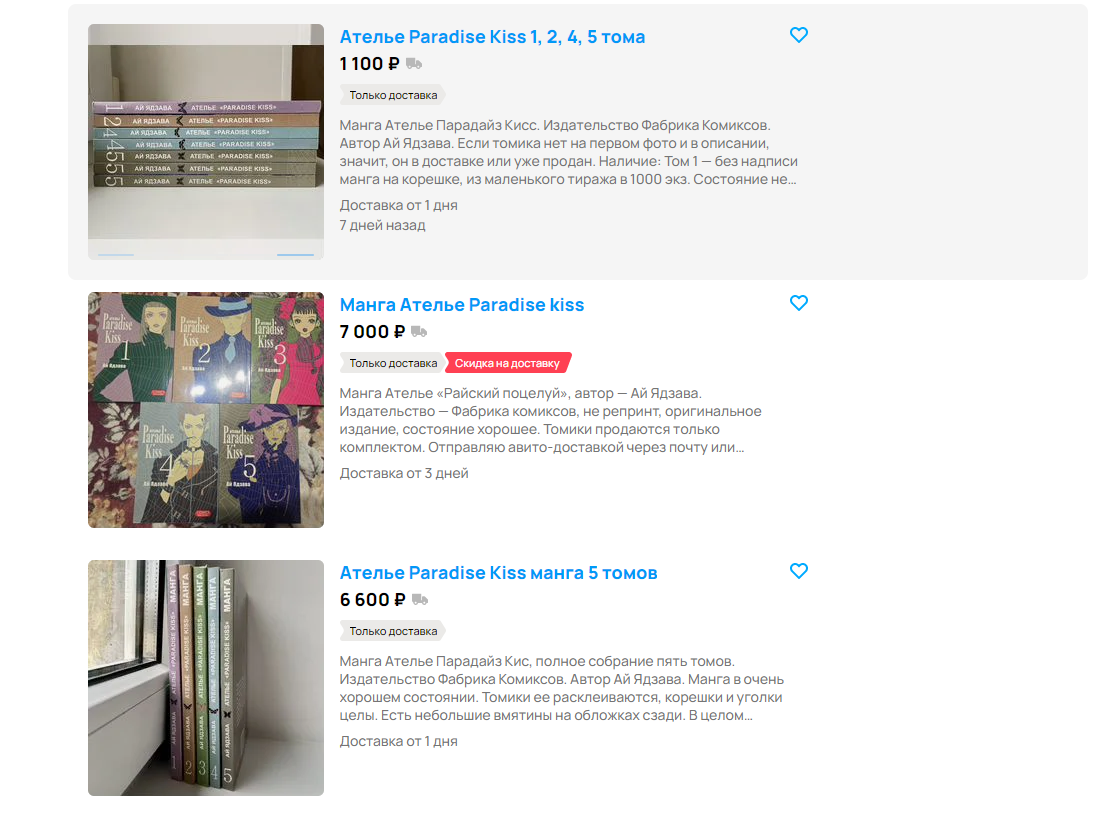Add the 7 000 ₽ manga listing to favorites
The width and height of the screenshot is (1094, 827).
tap(799, 303)
